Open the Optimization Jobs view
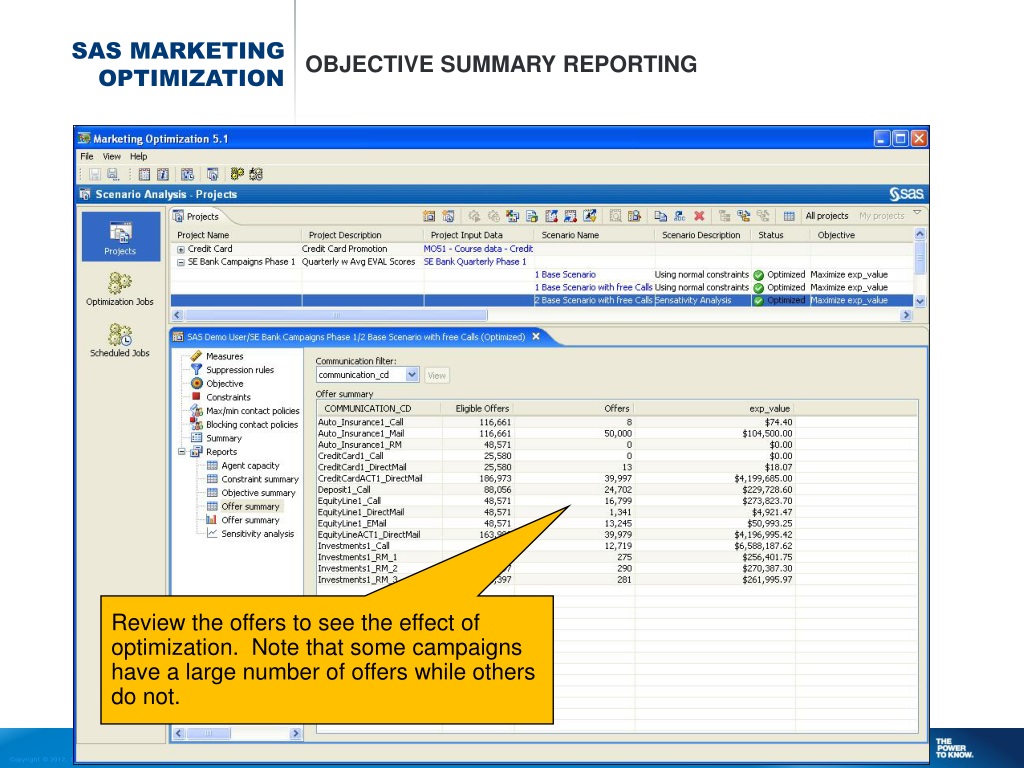The image size is (1024, 768). coord(120,288)
